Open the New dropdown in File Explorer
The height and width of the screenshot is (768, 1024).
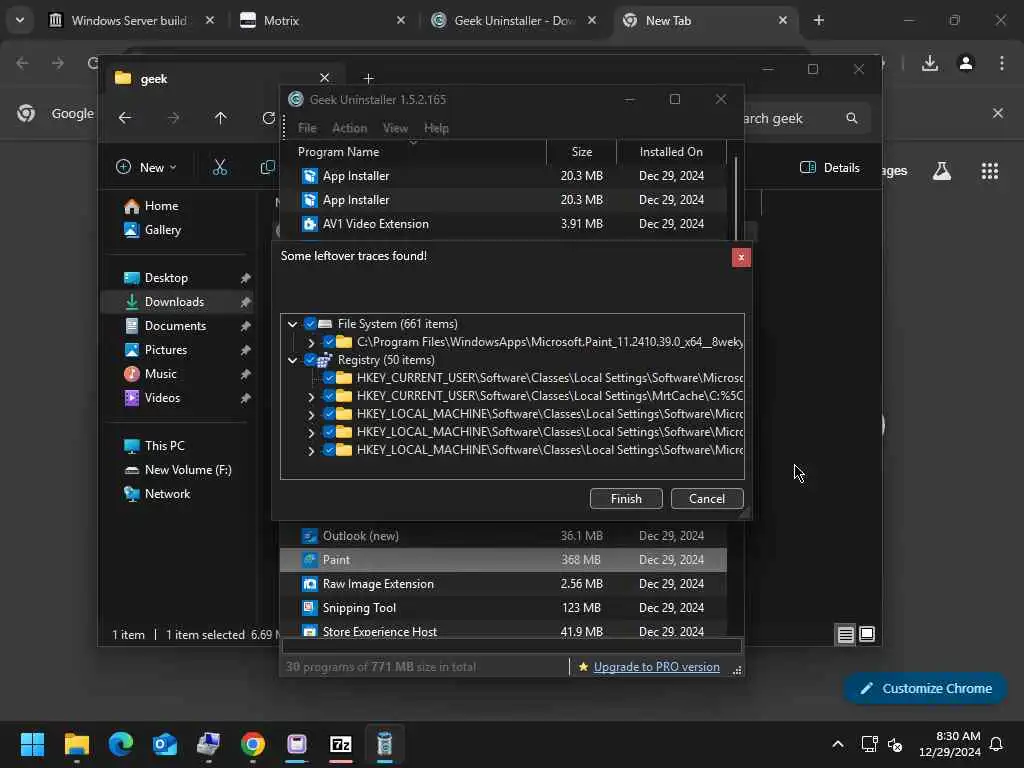pos(146,167)
